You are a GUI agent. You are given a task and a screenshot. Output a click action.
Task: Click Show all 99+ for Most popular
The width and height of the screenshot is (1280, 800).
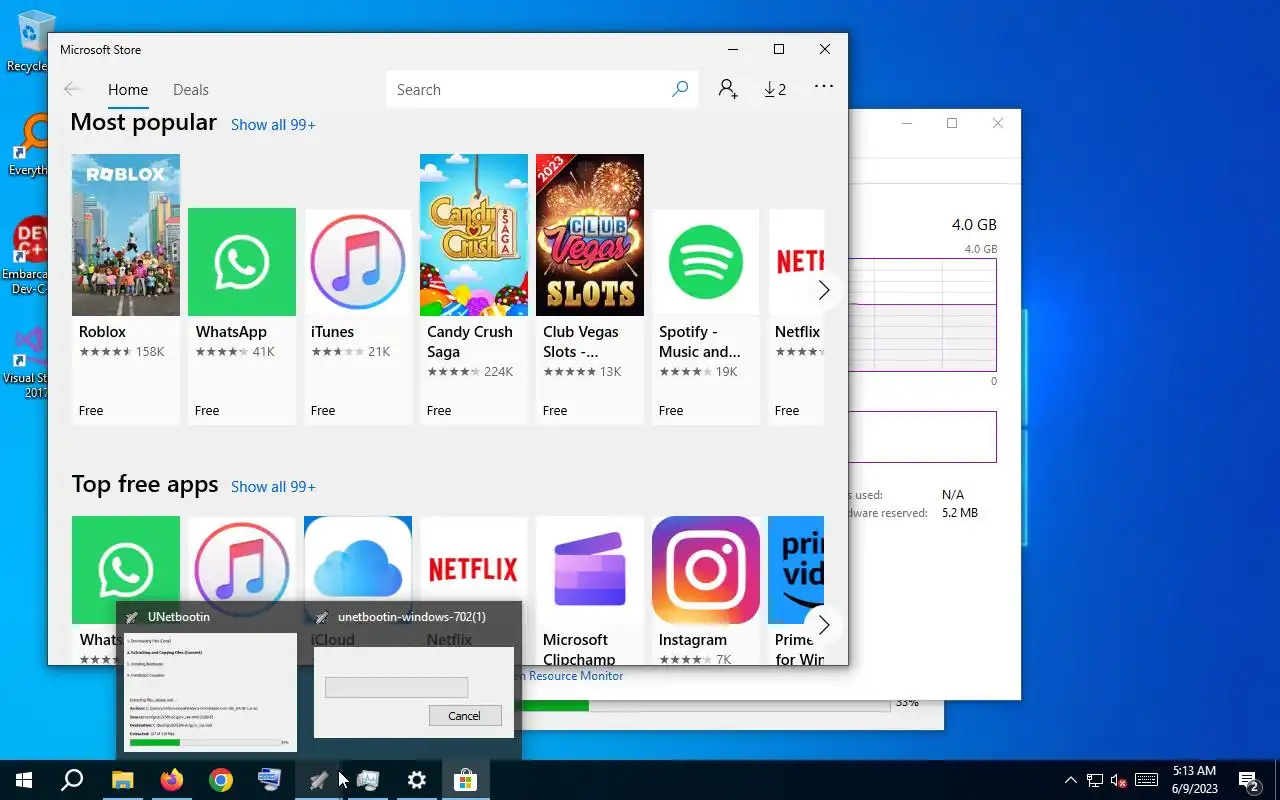point(273,125)
